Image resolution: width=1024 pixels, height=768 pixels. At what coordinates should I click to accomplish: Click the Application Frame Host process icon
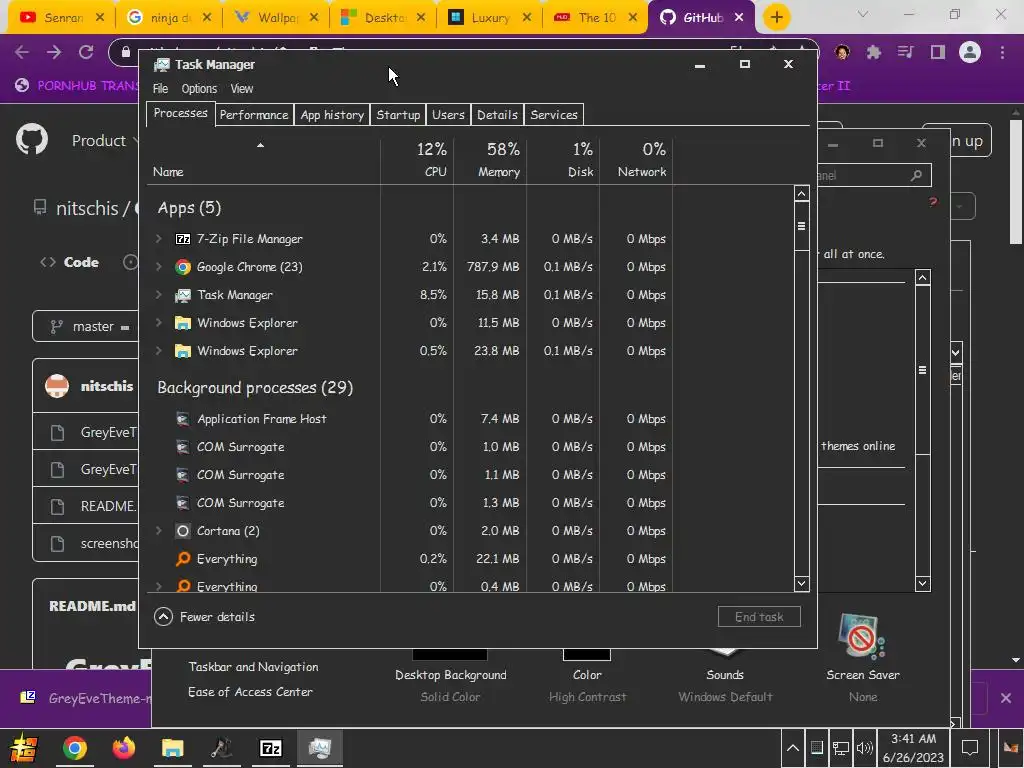183,419
